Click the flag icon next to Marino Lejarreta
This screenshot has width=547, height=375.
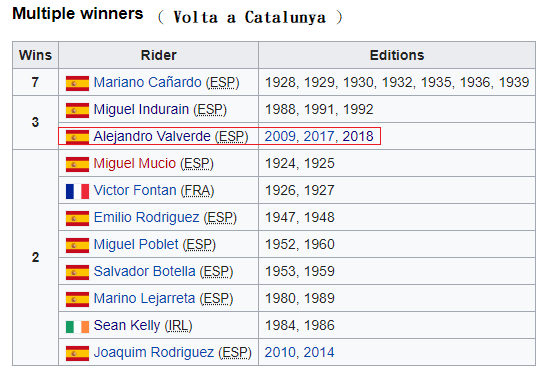[77, 299]
